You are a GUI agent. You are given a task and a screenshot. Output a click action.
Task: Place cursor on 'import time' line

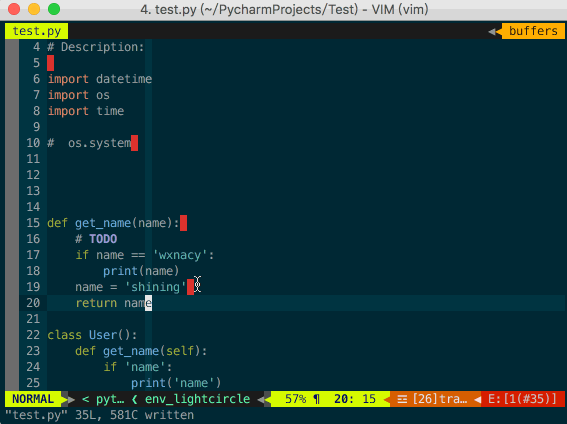click(86, 111)
